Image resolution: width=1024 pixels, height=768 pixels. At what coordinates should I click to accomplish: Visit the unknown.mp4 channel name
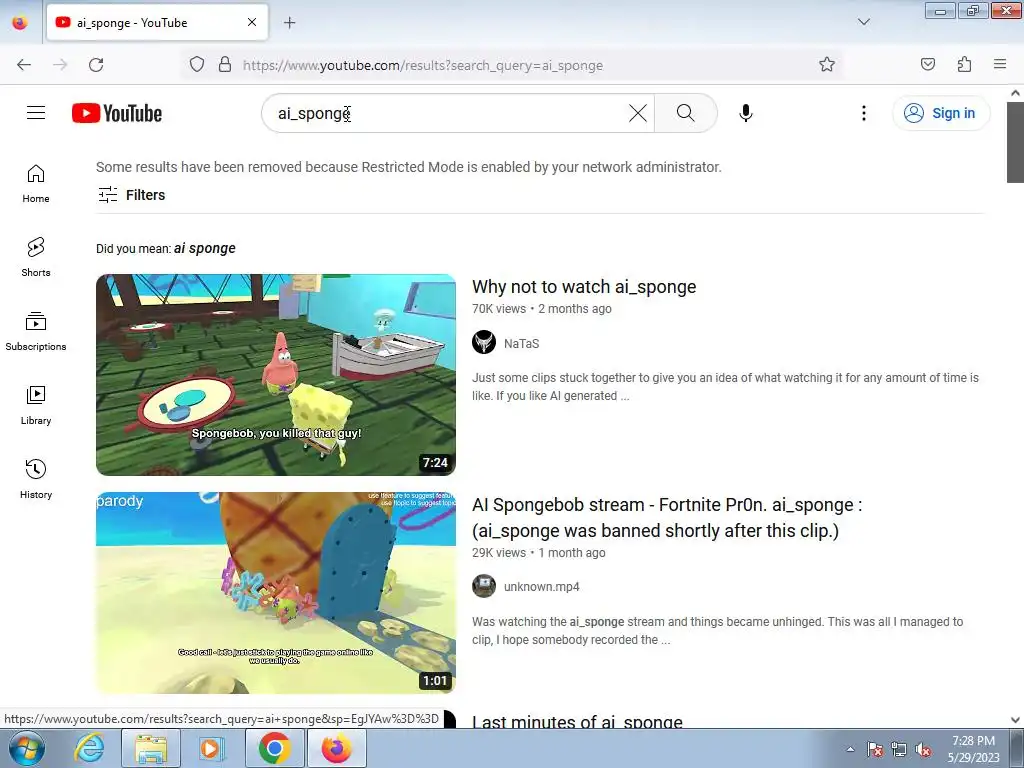(541, 586)
